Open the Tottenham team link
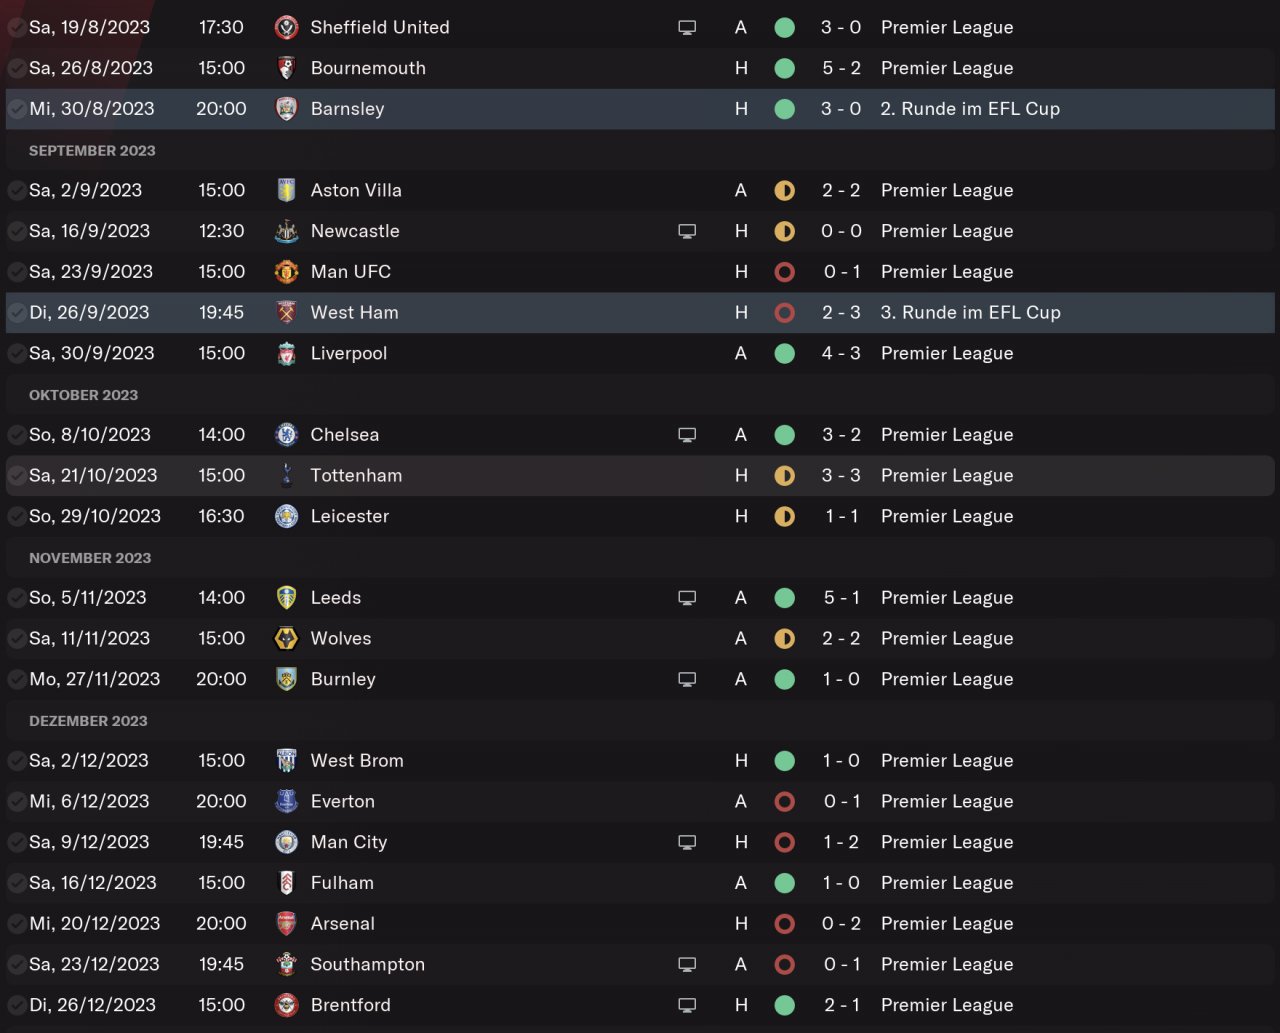 pos(356,476)
